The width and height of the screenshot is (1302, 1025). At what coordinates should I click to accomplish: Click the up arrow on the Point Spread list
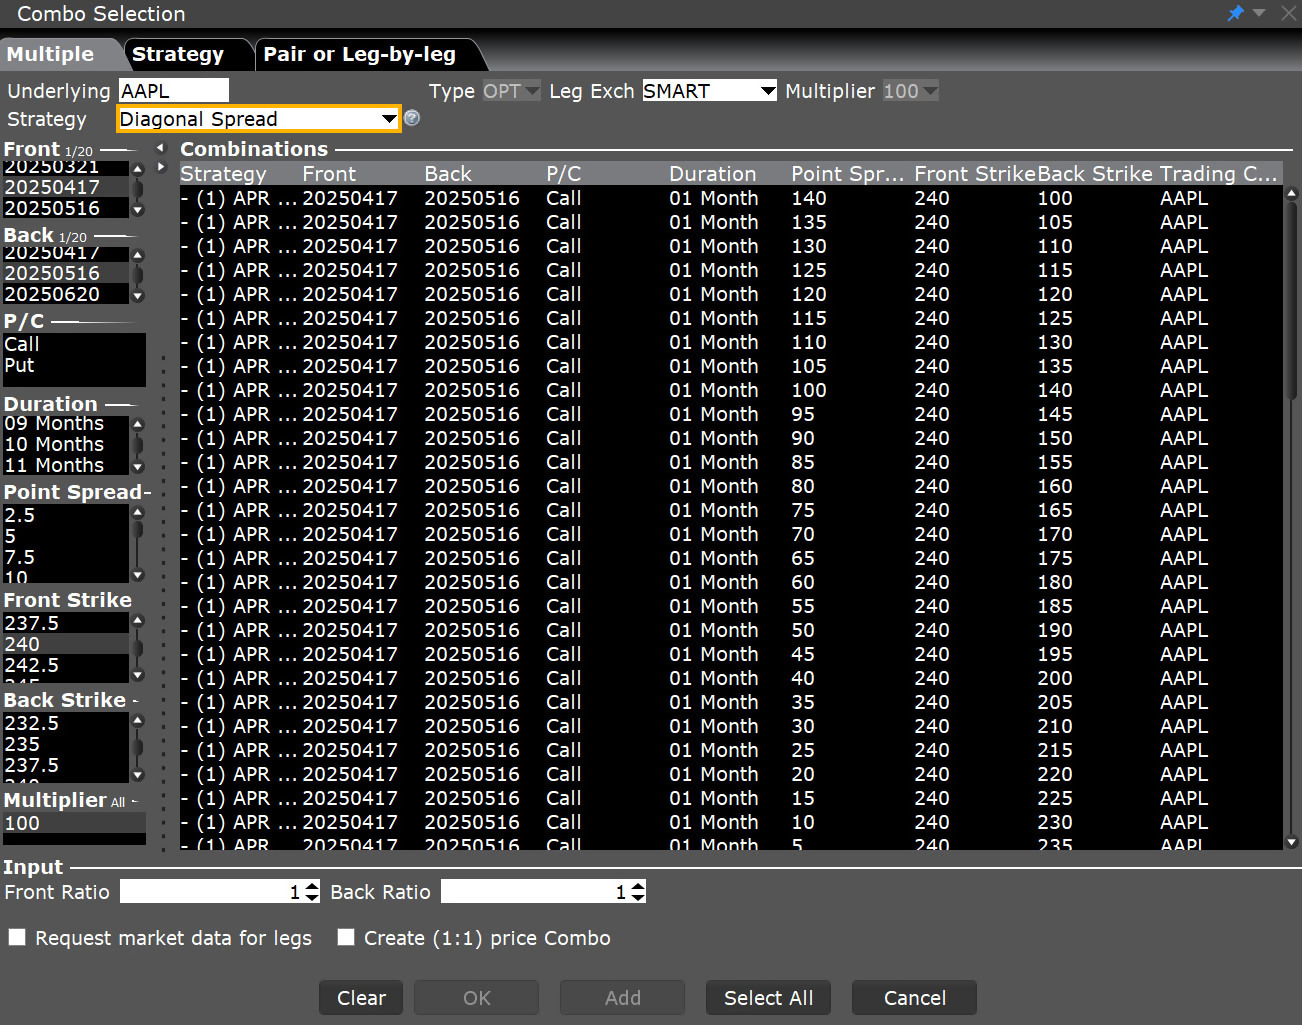[x=137, y=510]
